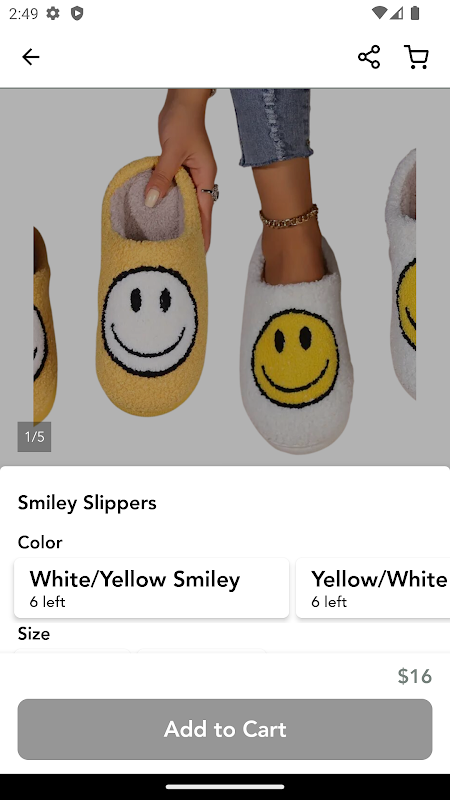Tap the battery status icon
This screenshot has width=450, height=800.
click(x=415, y=13)
